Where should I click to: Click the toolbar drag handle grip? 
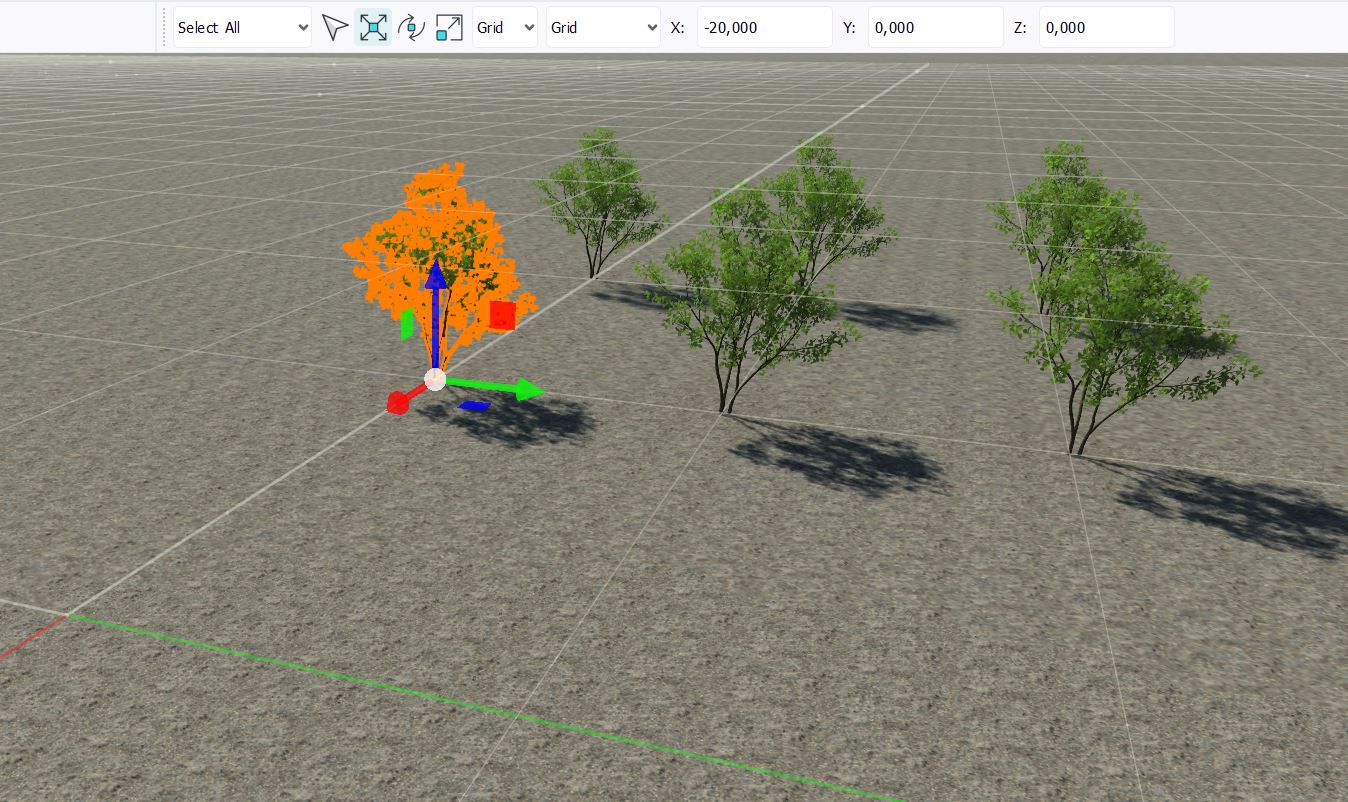click(164, 28)
